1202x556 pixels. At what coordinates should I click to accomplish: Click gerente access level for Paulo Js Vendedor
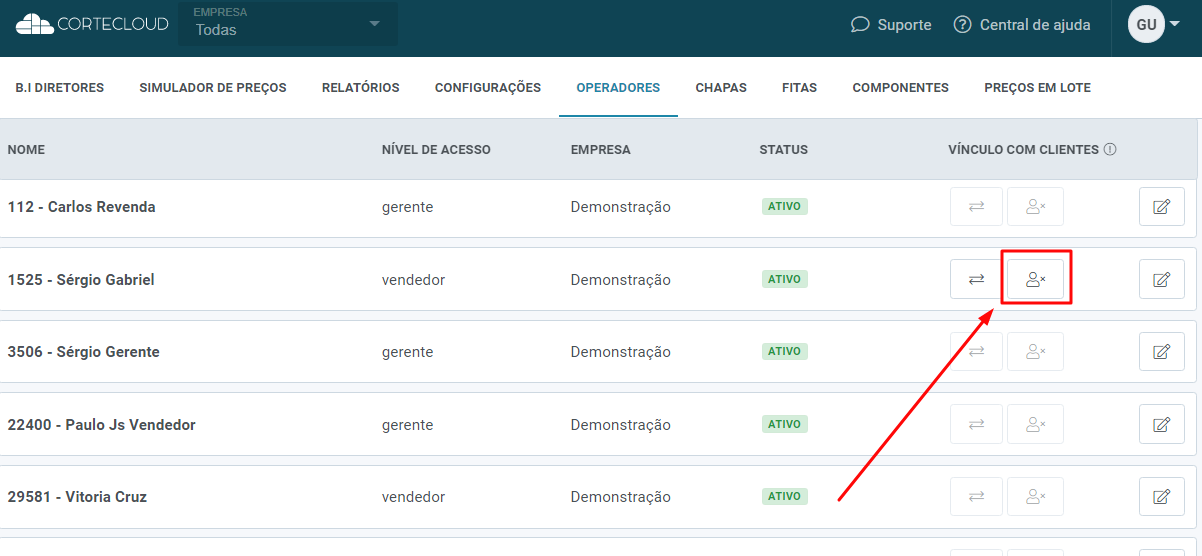pyautogui.click(x=408, y=425)
